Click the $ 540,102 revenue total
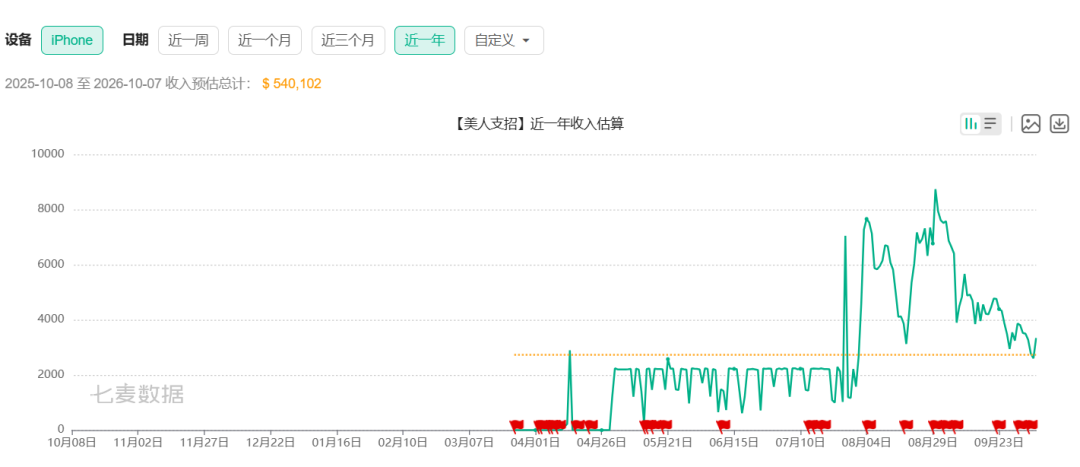 pos(292,84)
